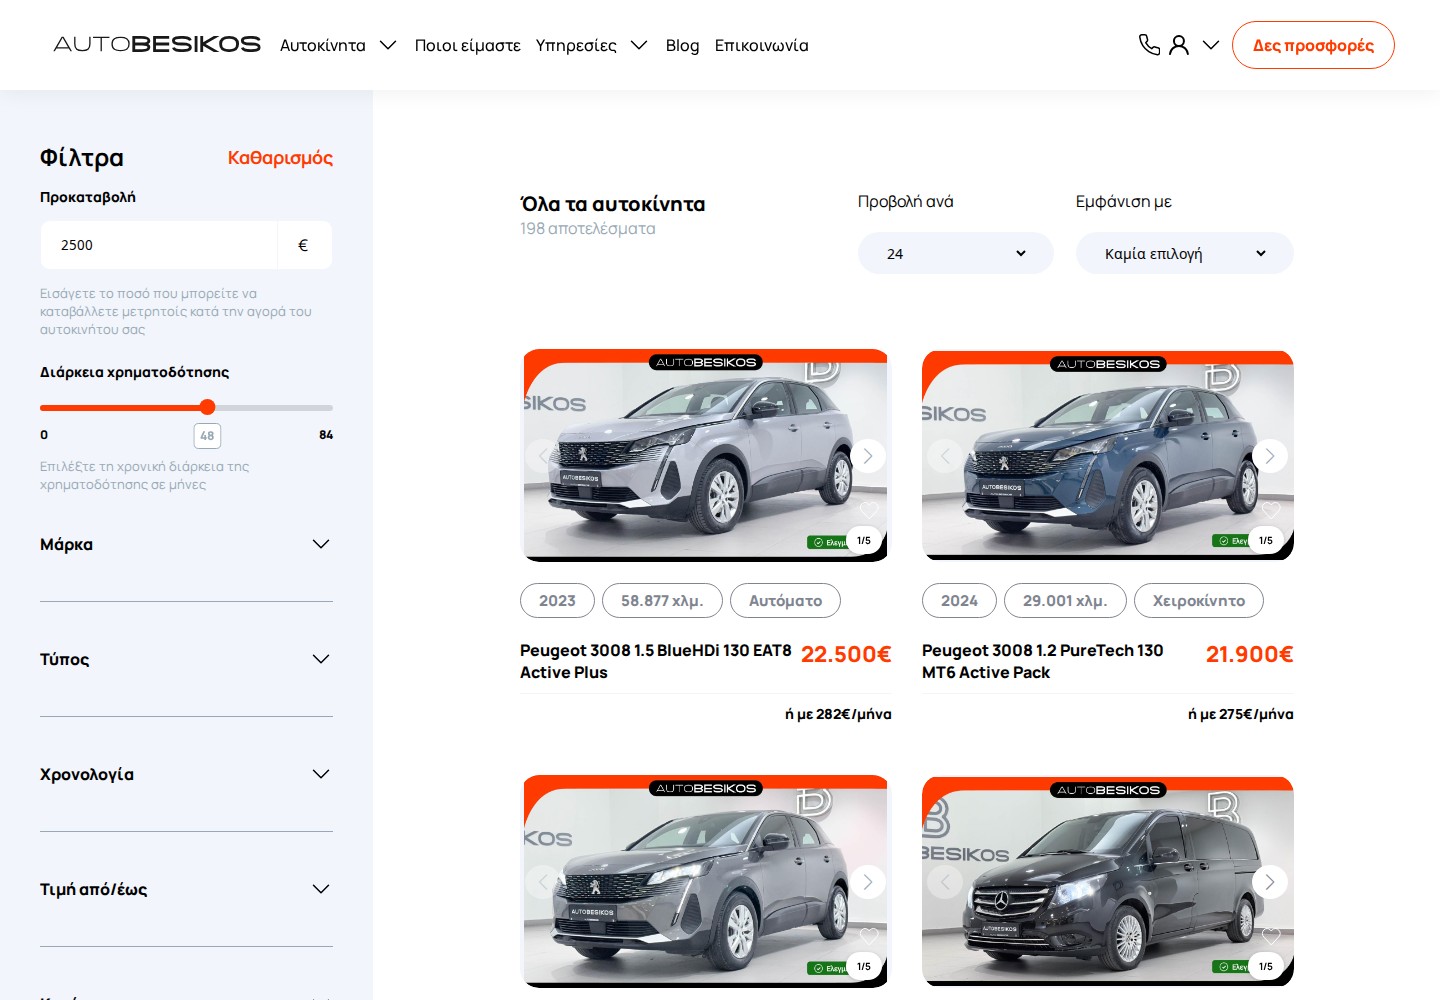This screenshot has height=1000, width=1440.
Task: Open the Εμφάνιση με sort dropdown
Action: 1185,253
